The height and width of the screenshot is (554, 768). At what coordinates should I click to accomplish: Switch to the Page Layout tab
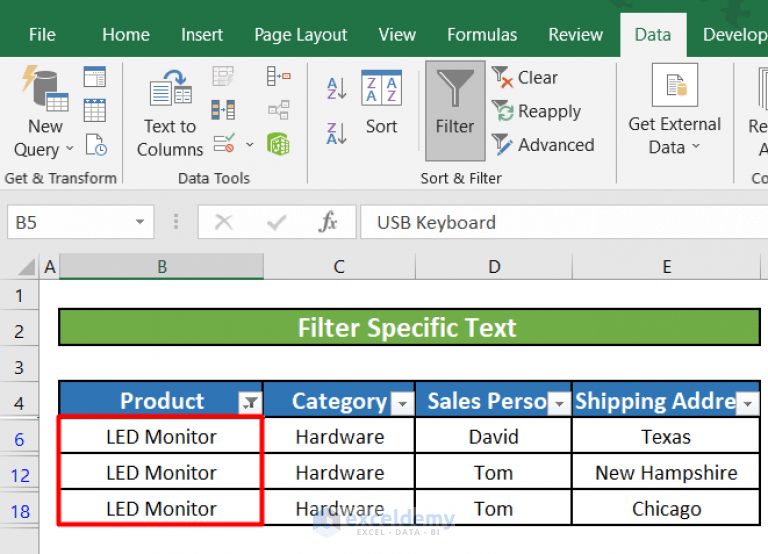tap(301, 35)
